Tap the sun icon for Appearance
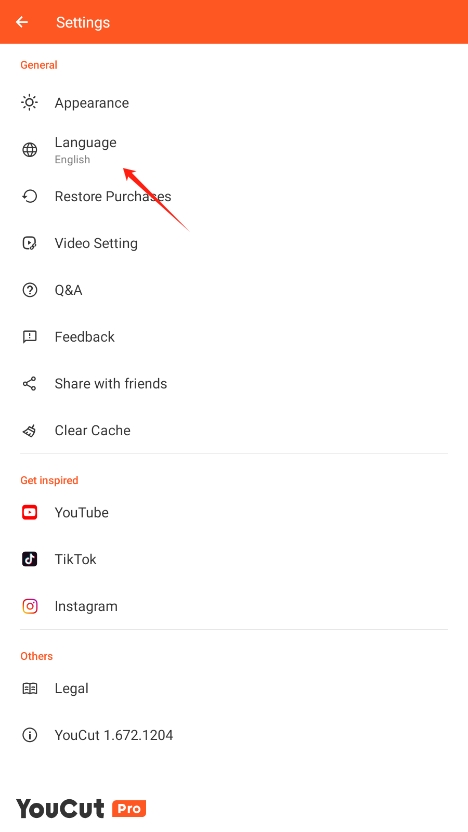 pos(29,102)
